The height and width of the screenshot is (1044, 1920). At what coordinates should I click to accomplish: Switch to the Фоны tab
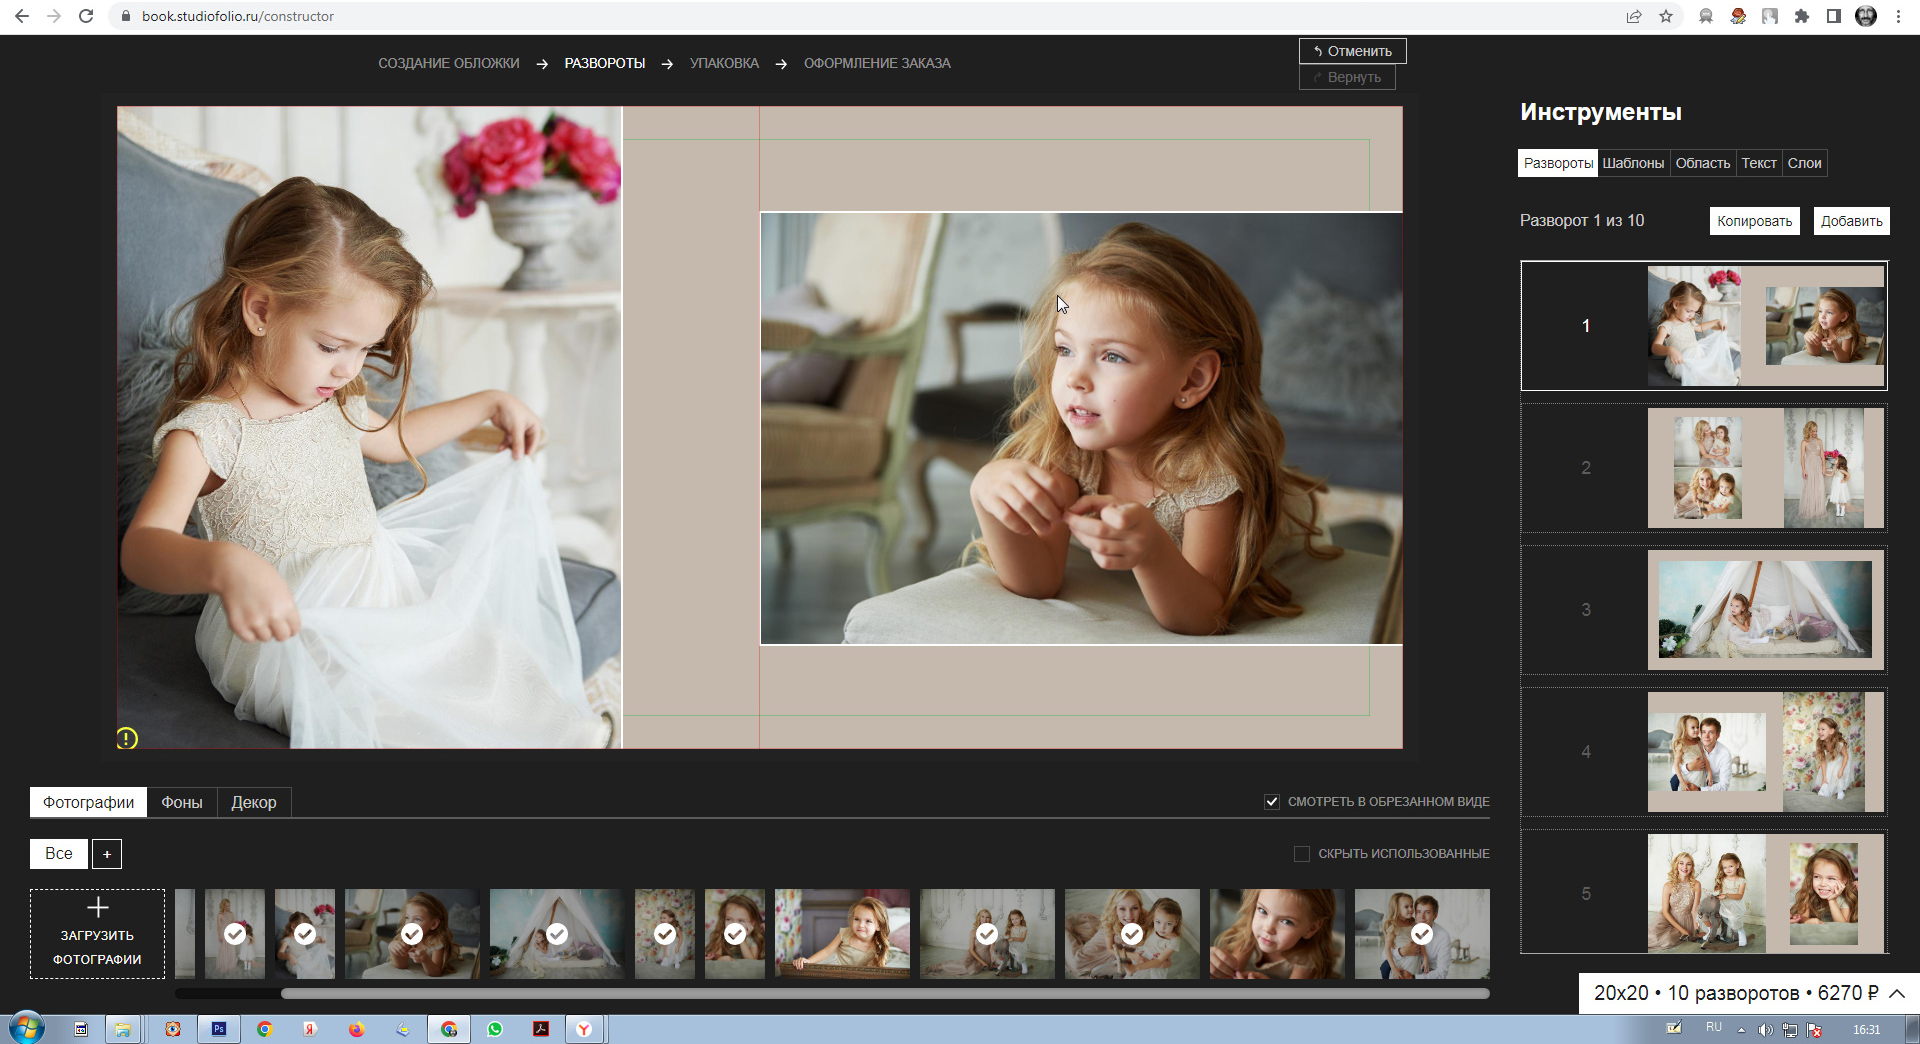pos(182,802)
